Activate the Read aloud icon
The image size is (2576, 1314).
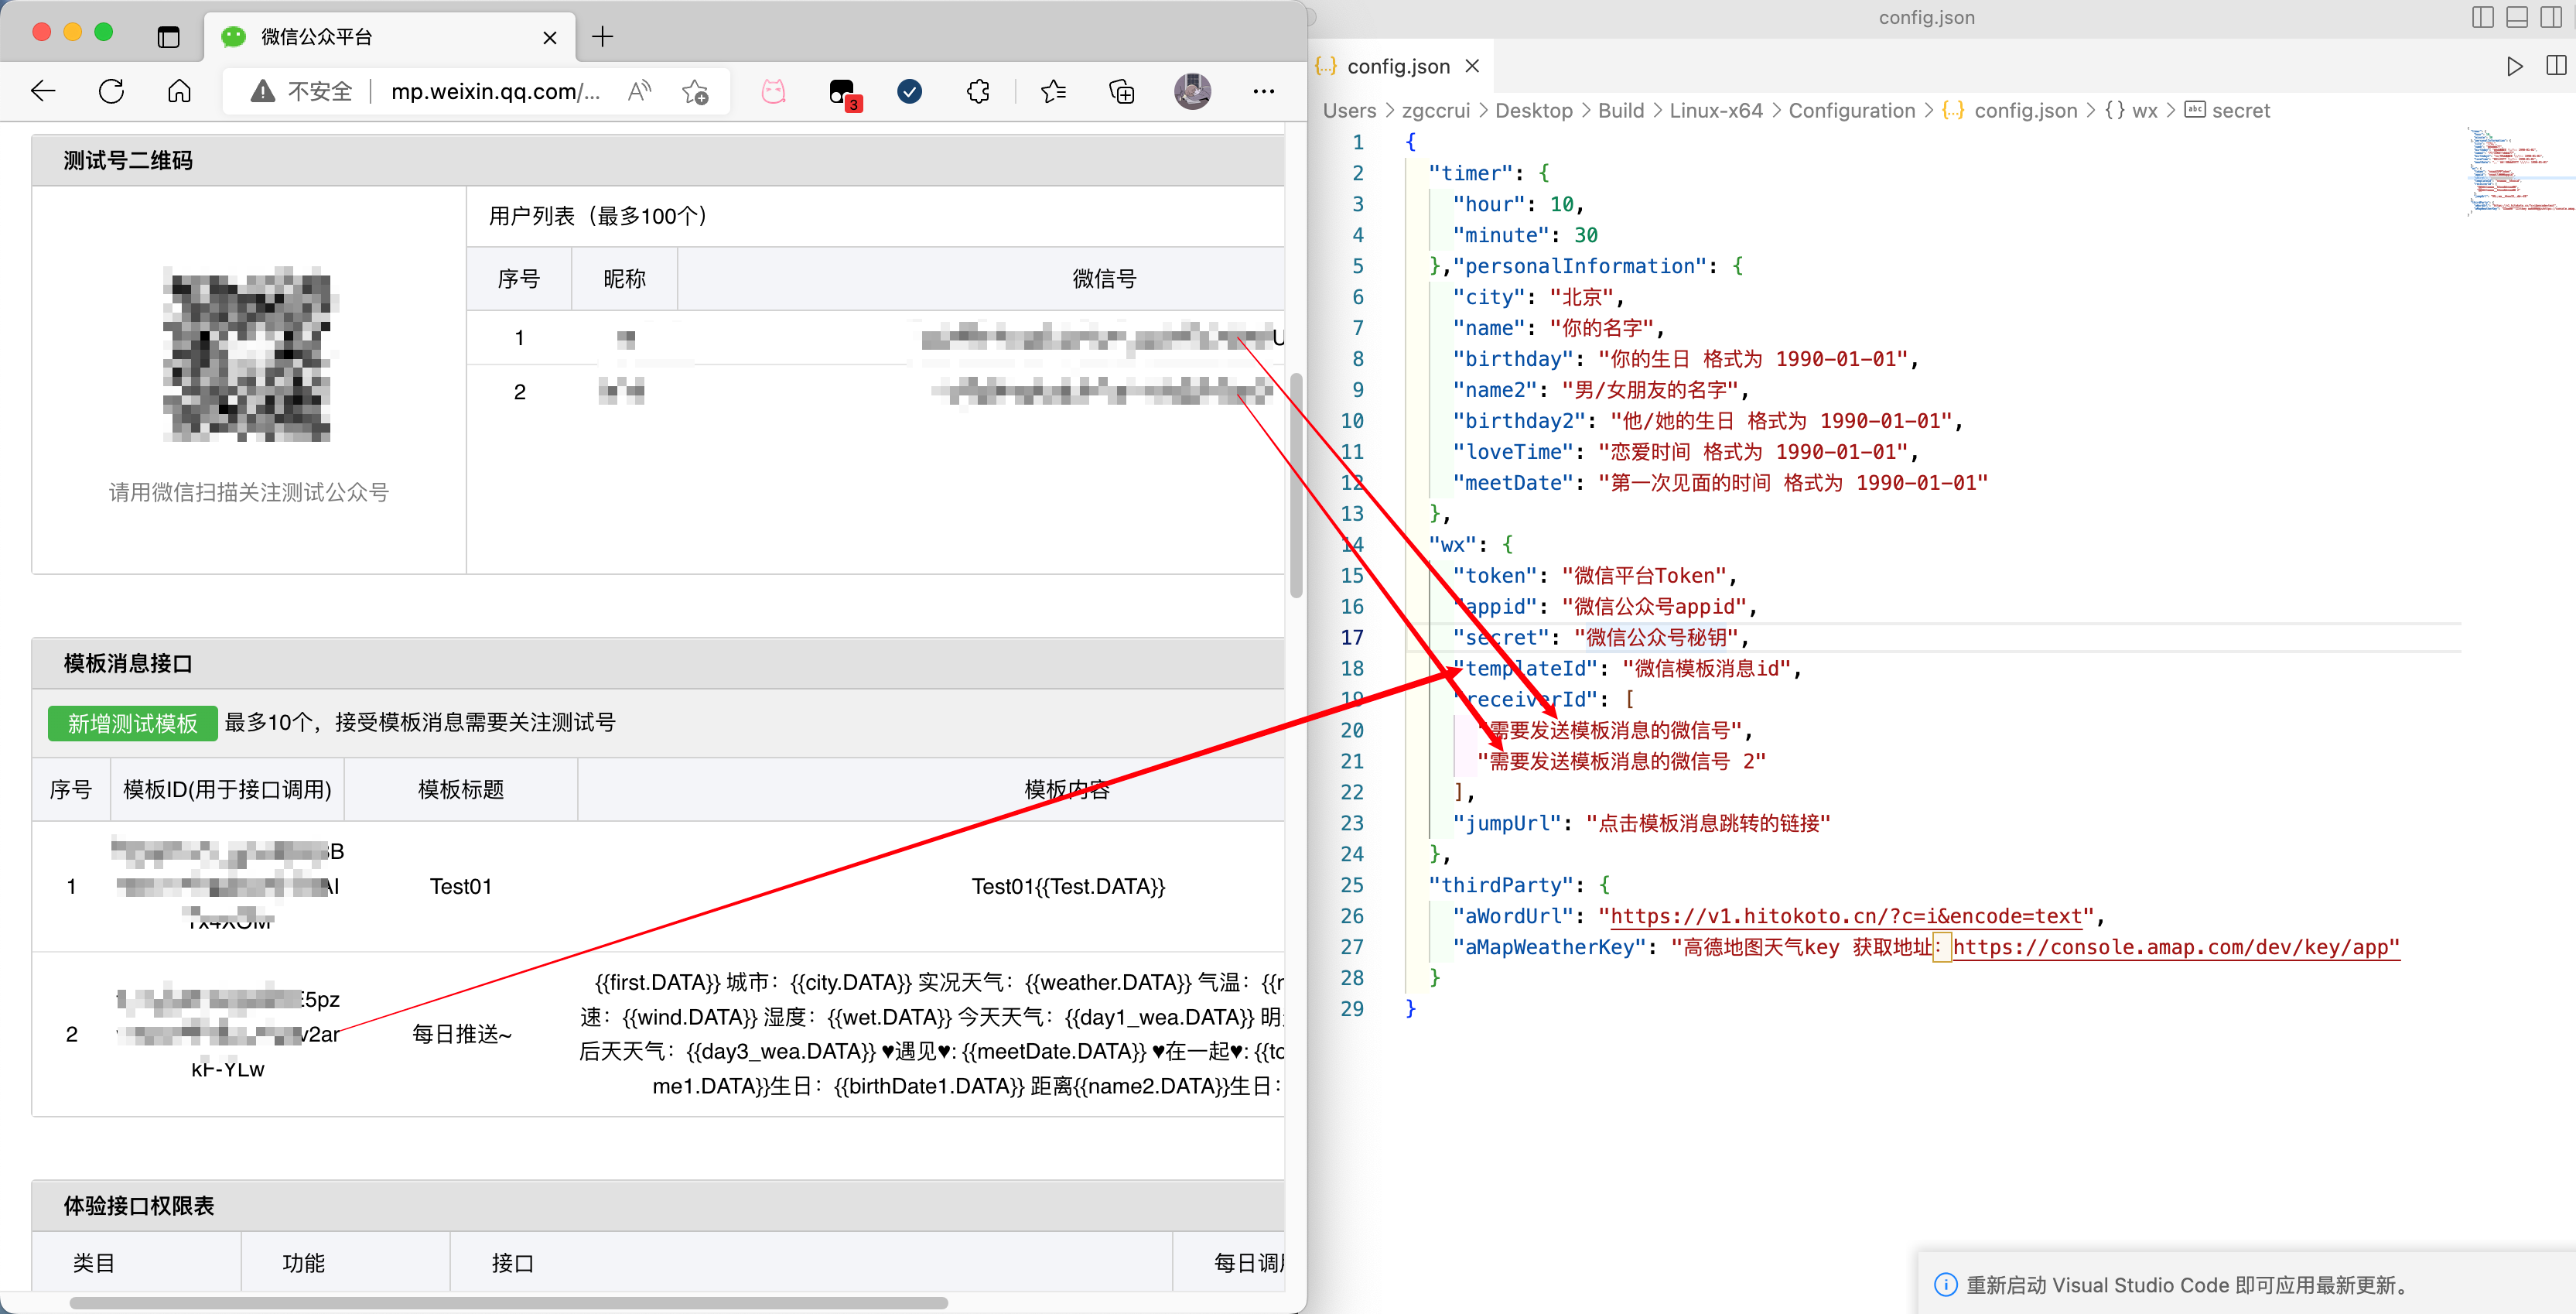click(639, 92)
